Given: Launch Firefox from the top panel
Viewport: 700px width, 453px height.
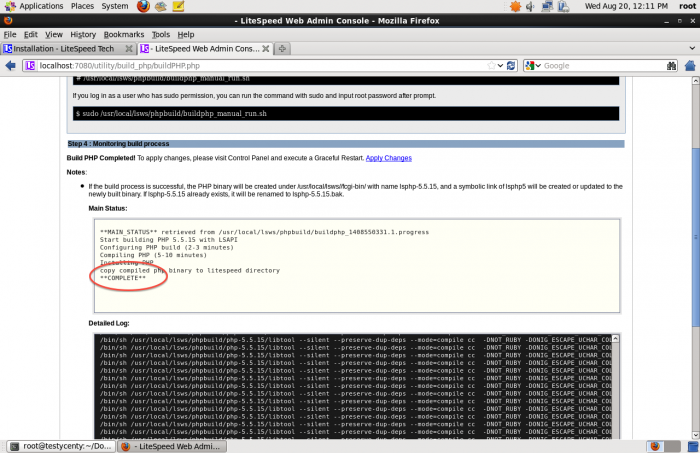Looking at the screenshot, I should pos(143,6).
